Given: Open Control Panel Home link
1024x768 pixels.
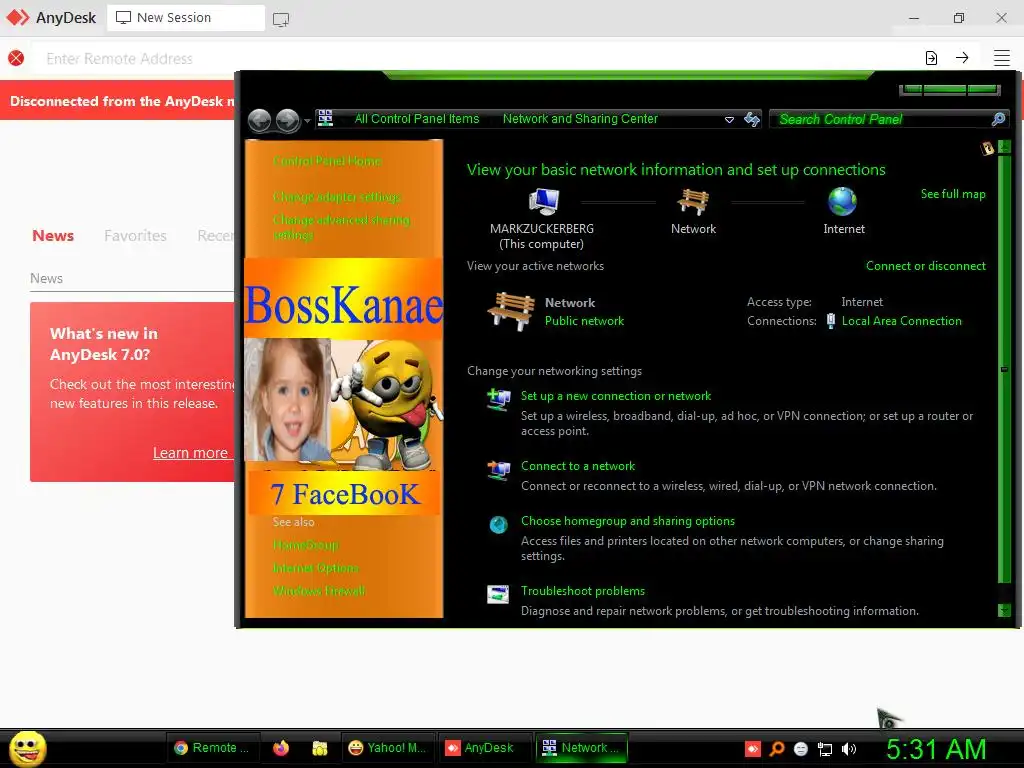Looking at the screenshot, I should pos(327,161).
